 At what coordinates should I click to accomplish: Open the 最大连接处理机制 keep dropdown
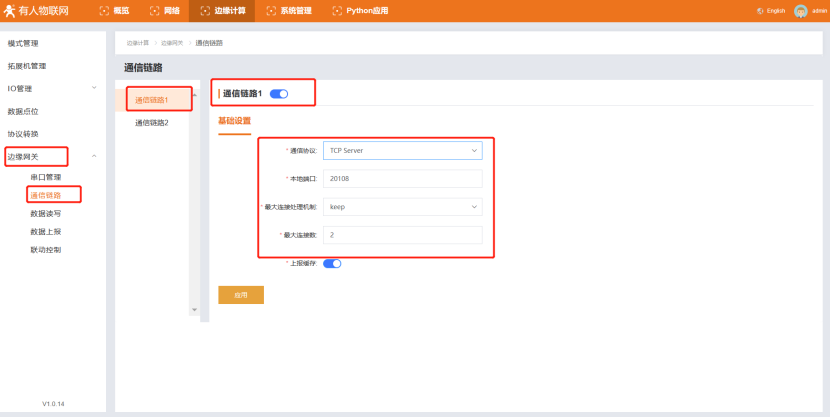tap(403, 207)
